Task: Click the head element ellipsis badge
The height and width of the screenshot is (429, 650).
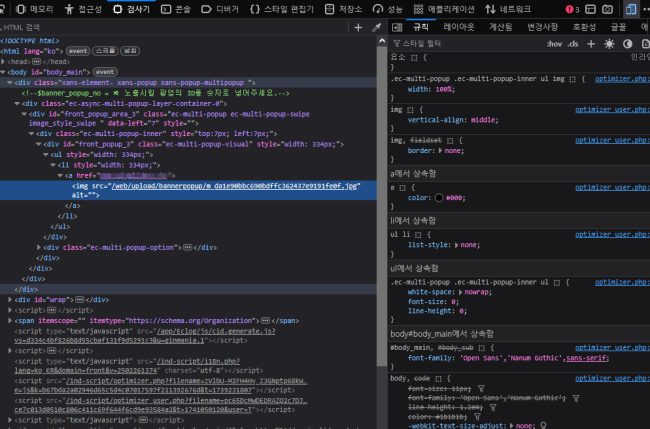Action: pyautogui.click(x=36, y=62)
